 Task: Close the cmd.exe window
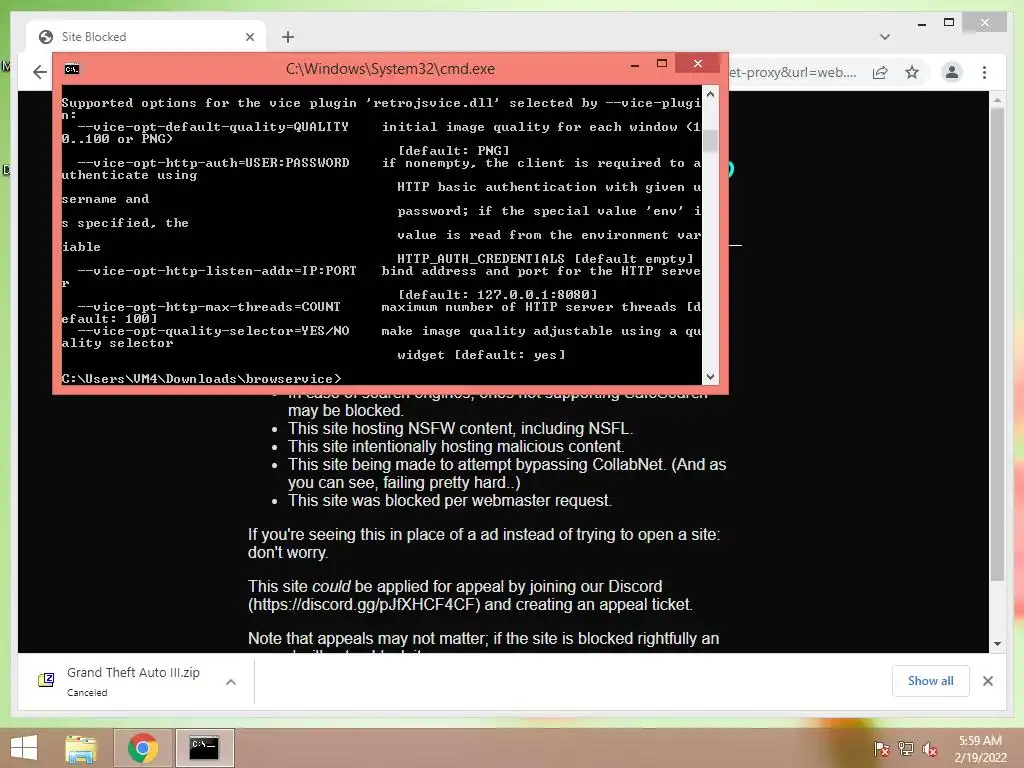[x=698, y=63]
